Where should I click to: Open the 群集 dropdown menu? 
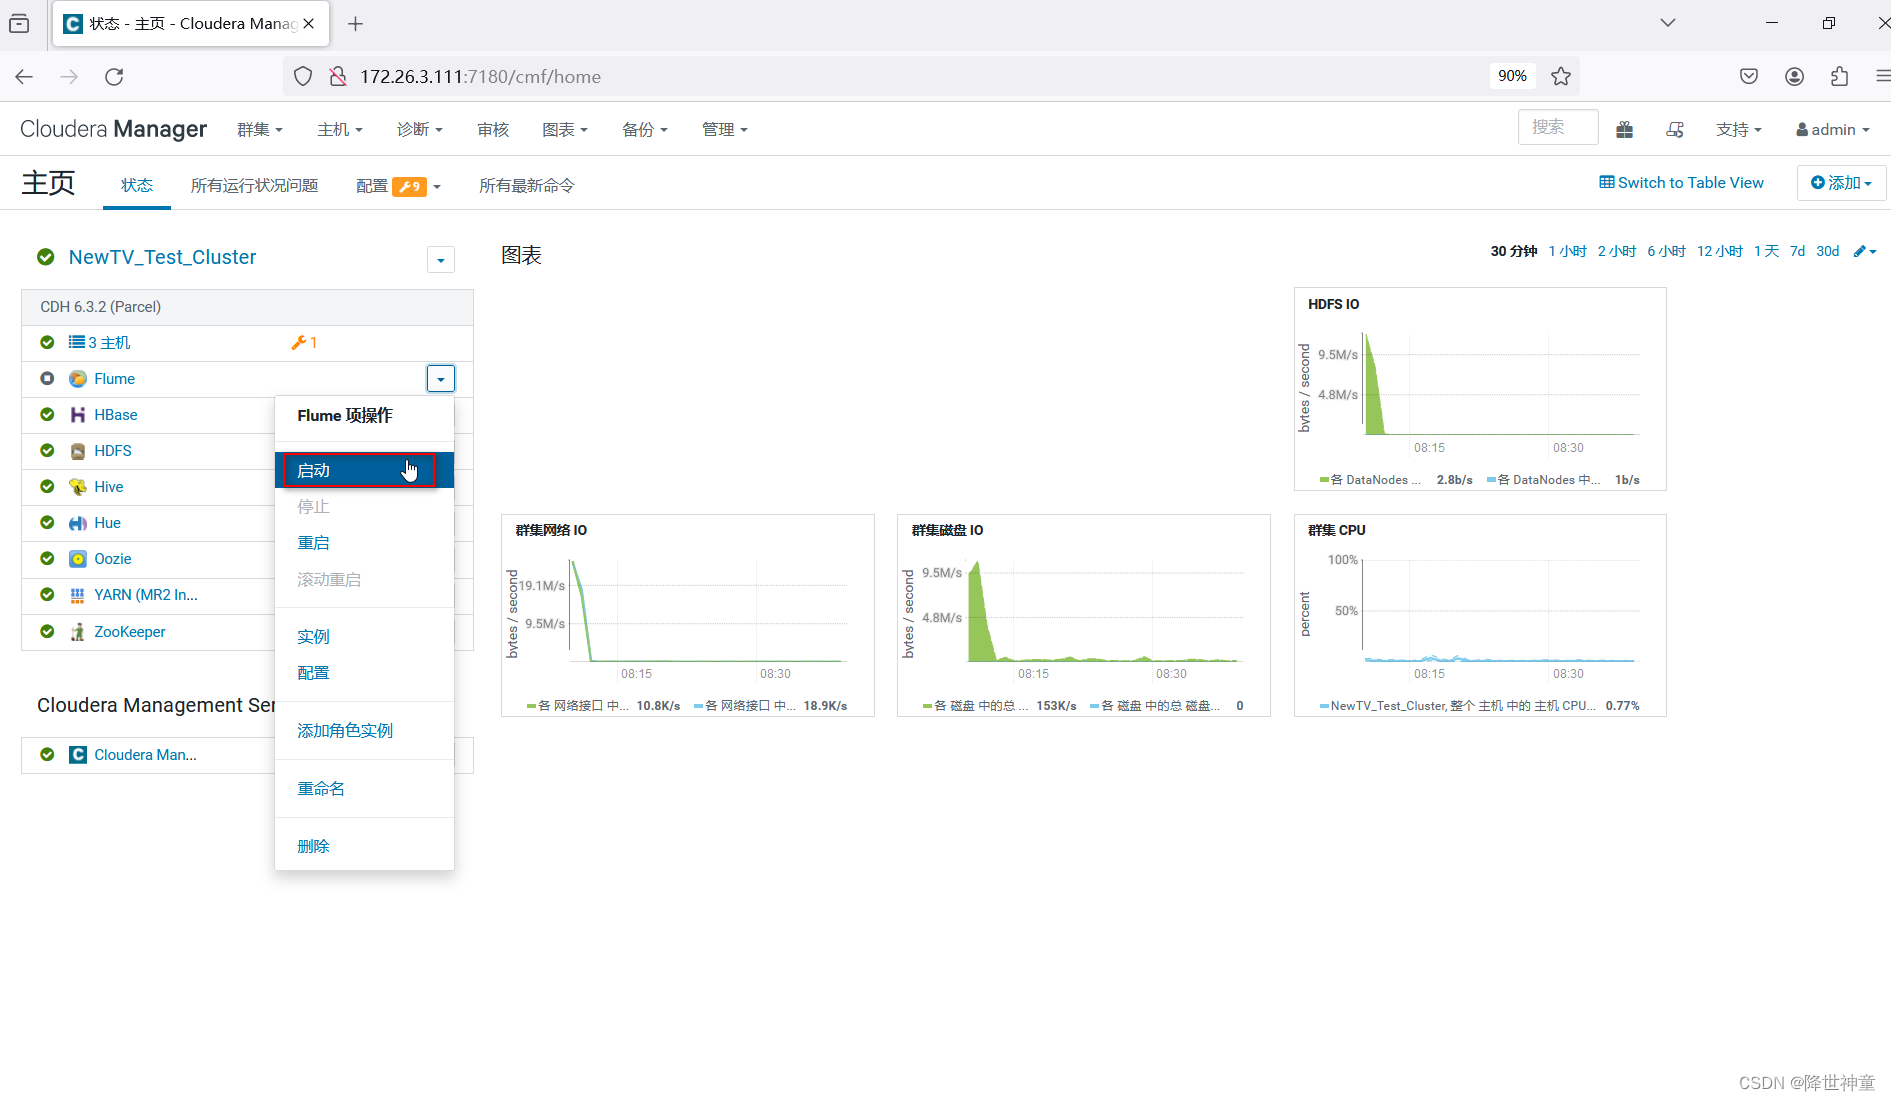tap(260, 130)
